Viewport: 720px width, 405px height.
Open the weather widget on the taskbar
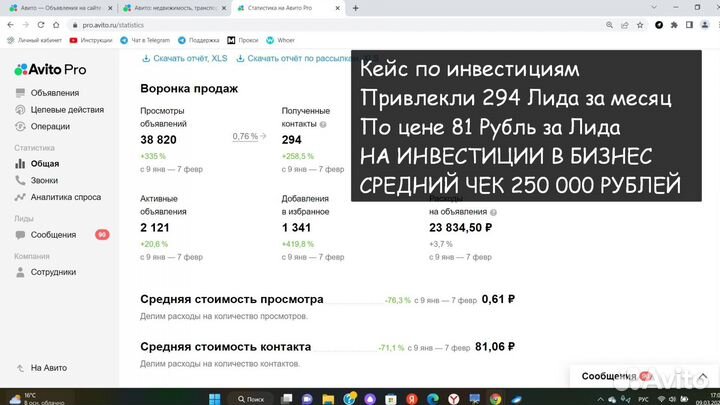(x=37, y=399)
